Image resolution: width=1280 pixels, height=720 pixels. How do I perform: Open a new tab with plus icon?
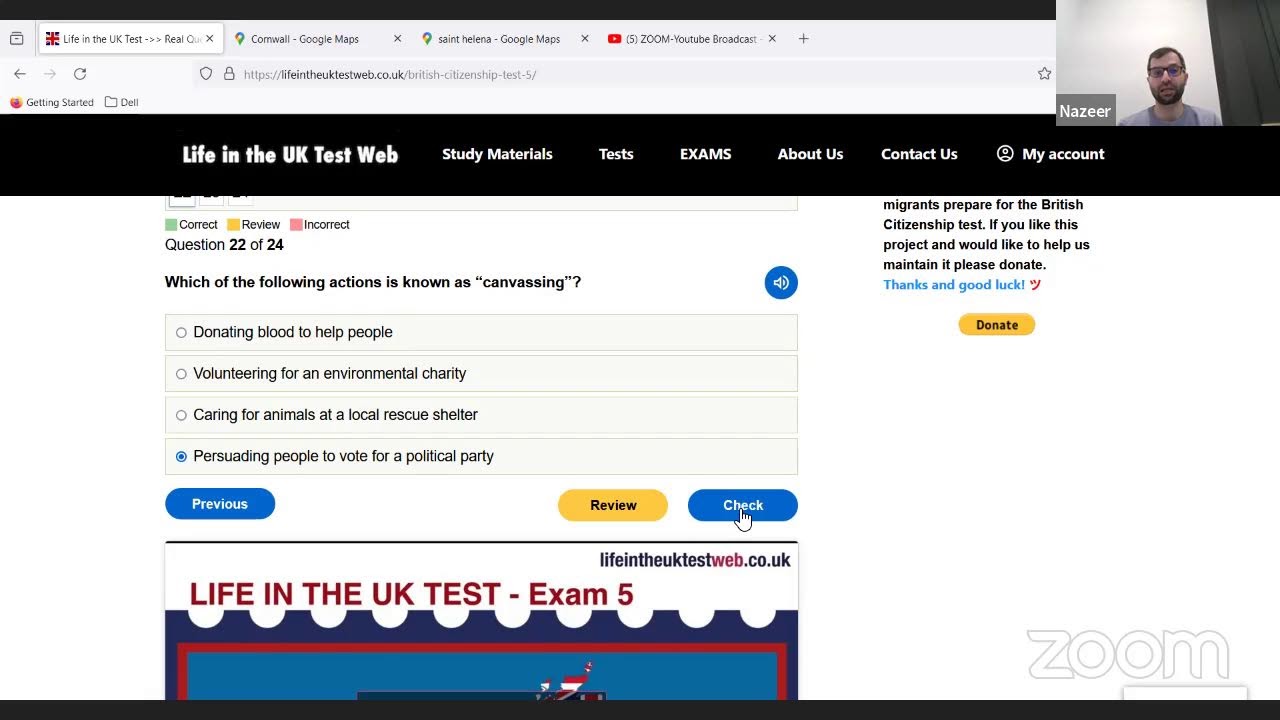click(804, 39)
